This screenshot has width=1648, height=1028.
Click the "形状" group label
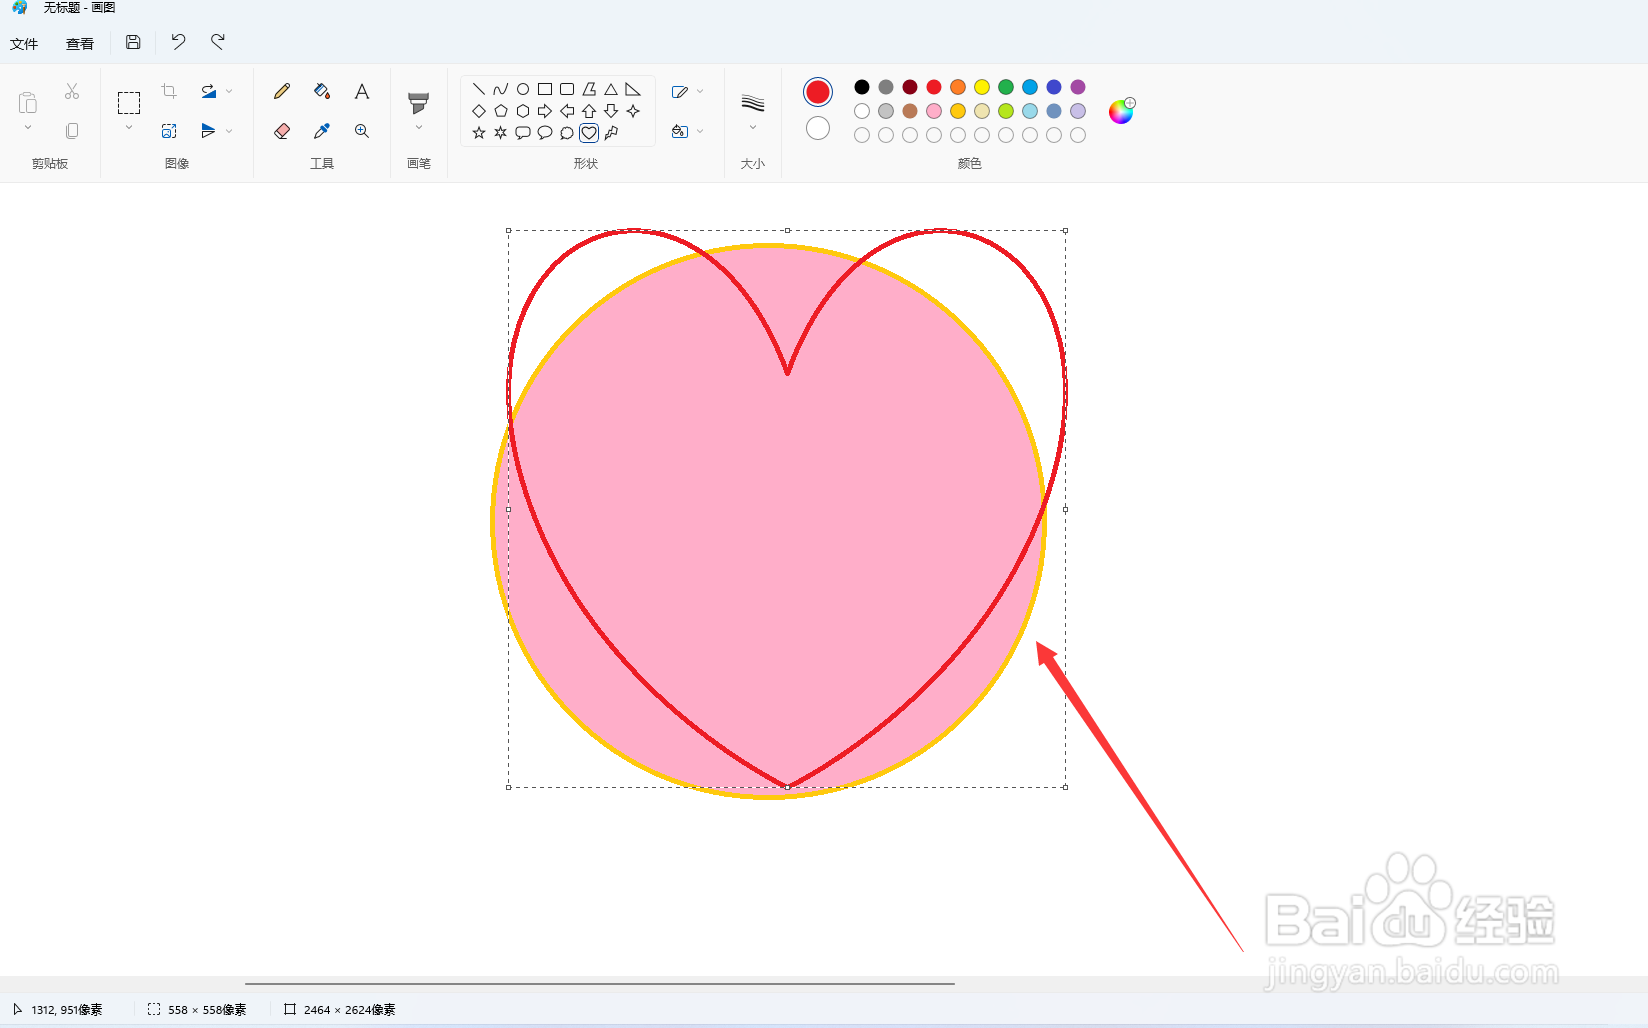586,164
